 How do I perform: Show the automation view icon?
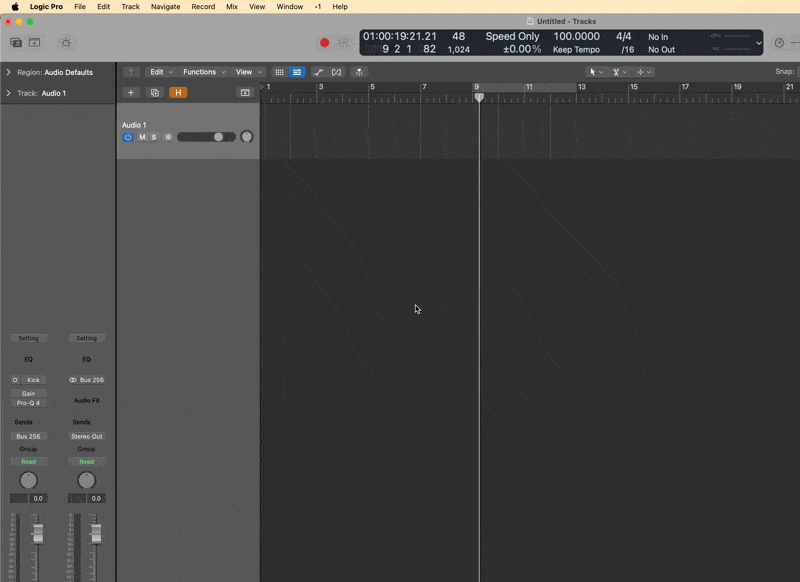pos(318,72)
